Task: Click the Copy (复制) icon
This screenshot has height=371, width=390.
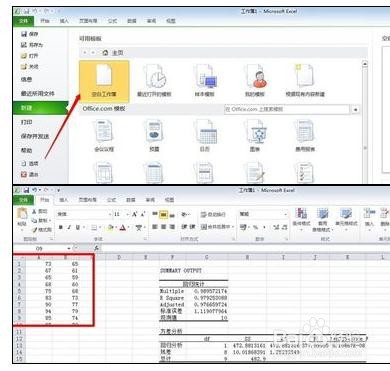Action: click(x=41, y=220)
